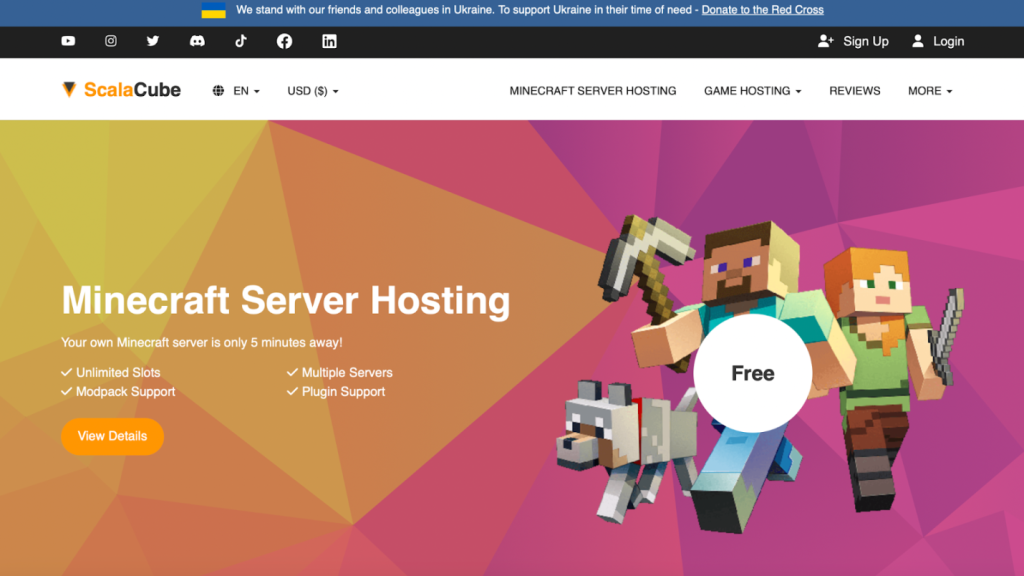Click the ScalaCube logo

(121, 90)
